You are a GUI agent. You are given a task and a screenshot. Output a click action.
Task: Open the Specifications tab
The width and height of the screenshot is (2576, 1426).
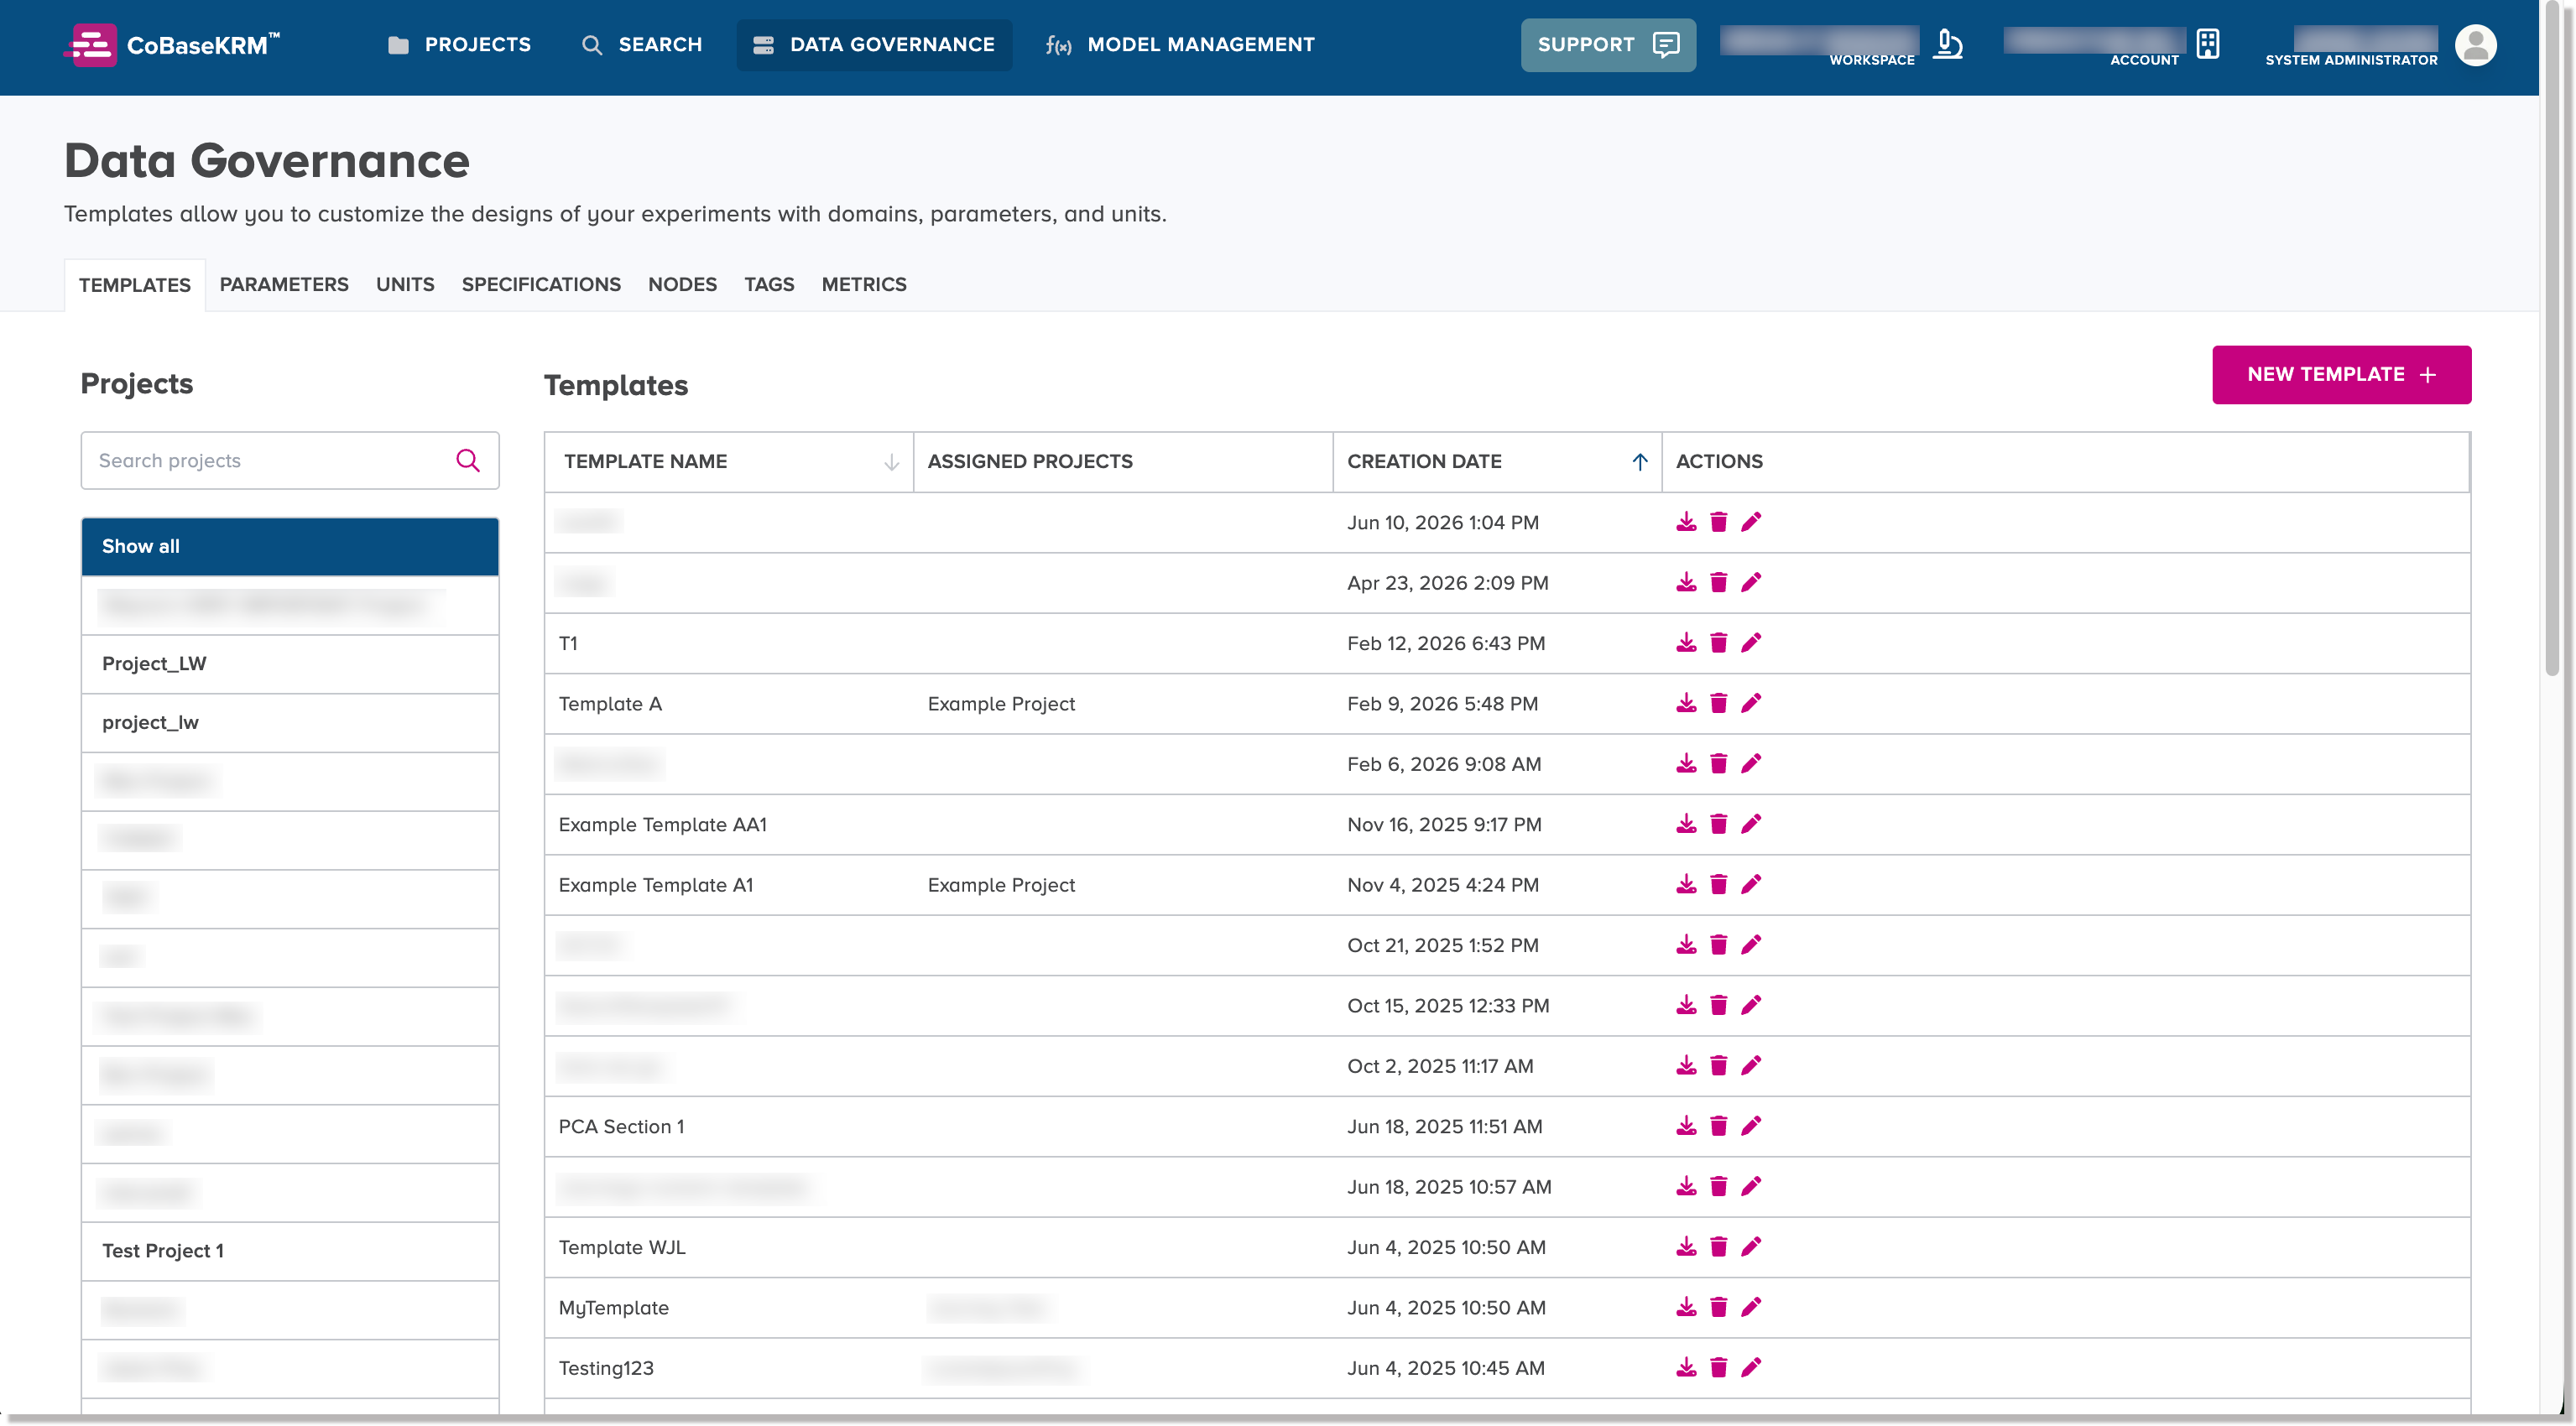[x=541, y=284]
